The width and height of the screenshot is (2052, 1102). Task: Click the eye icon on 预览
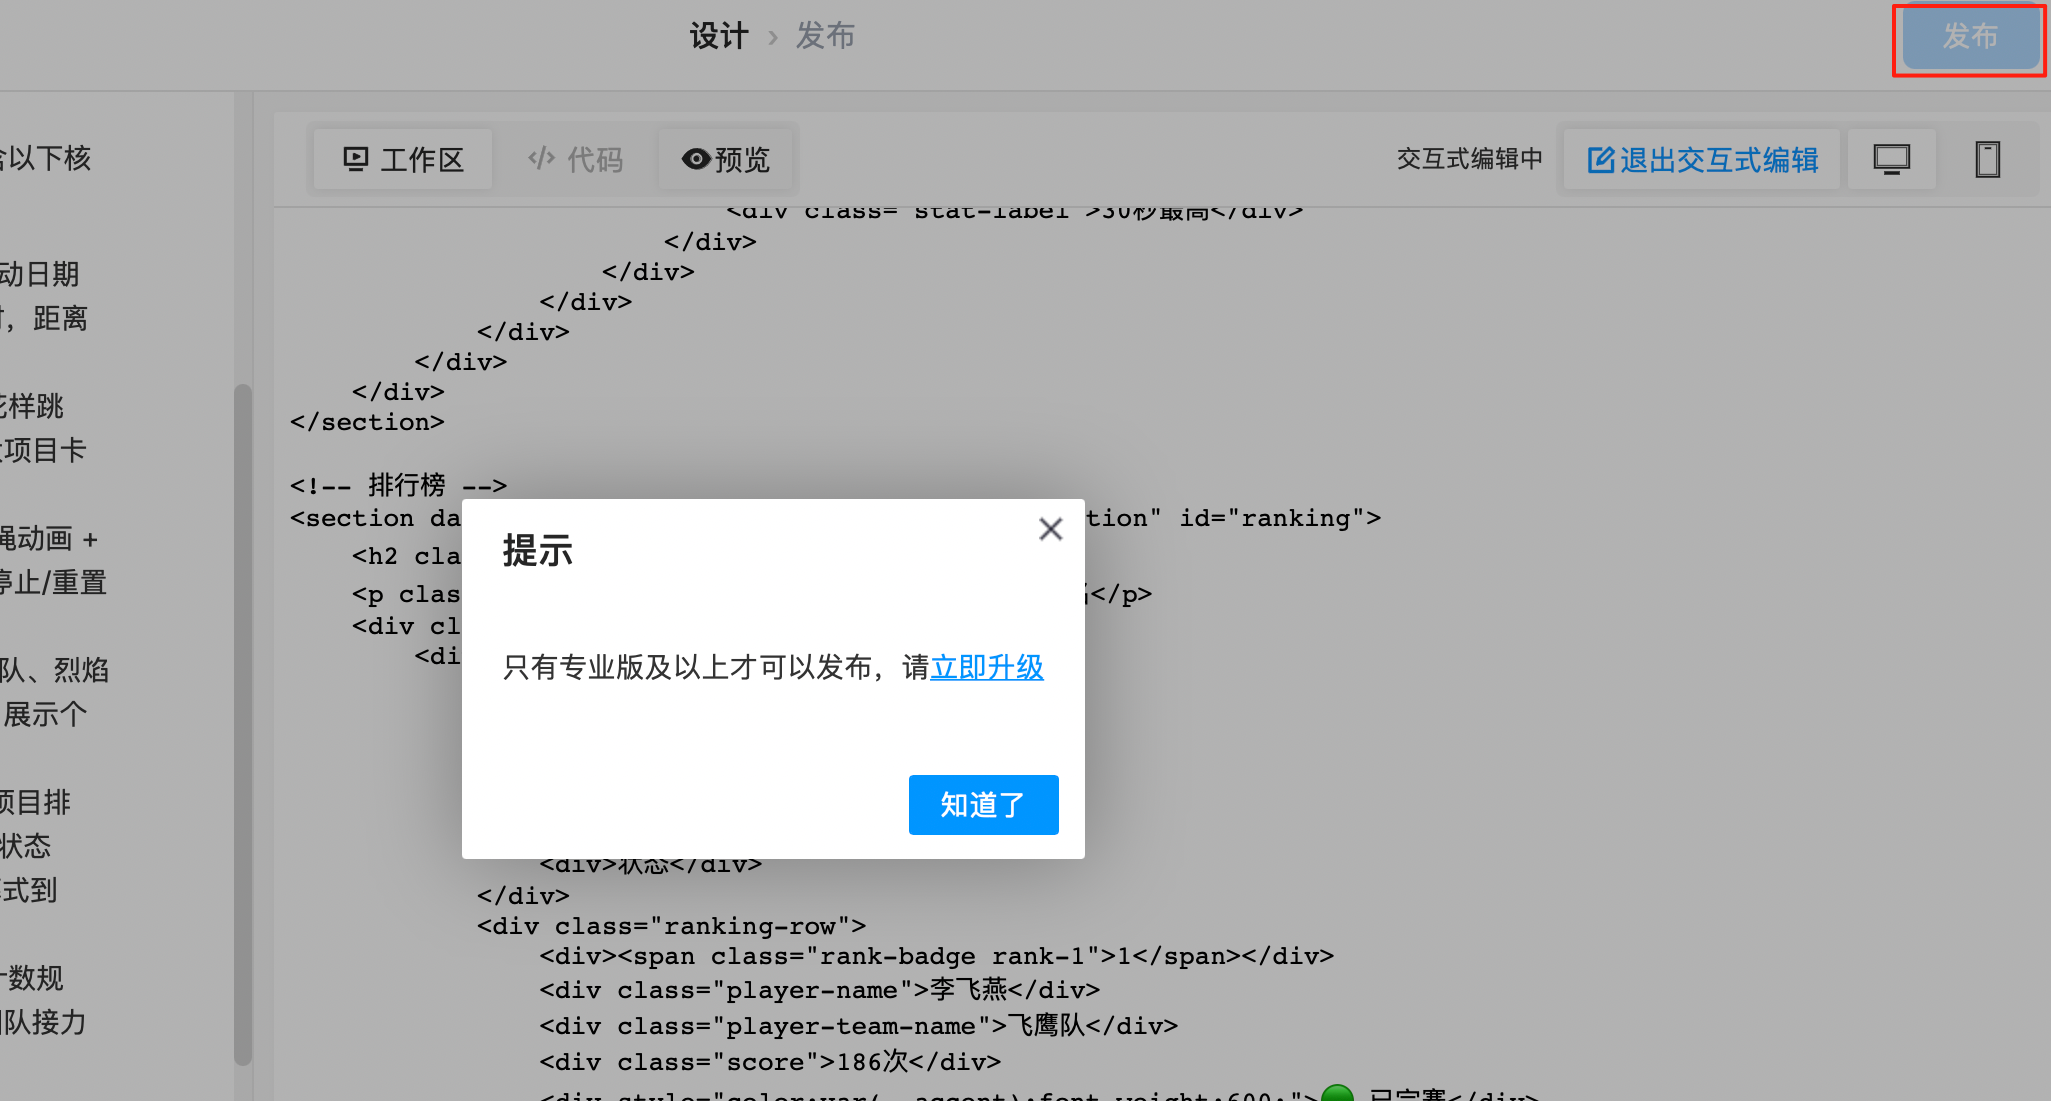pyautogui.click(x=694, y=158)
